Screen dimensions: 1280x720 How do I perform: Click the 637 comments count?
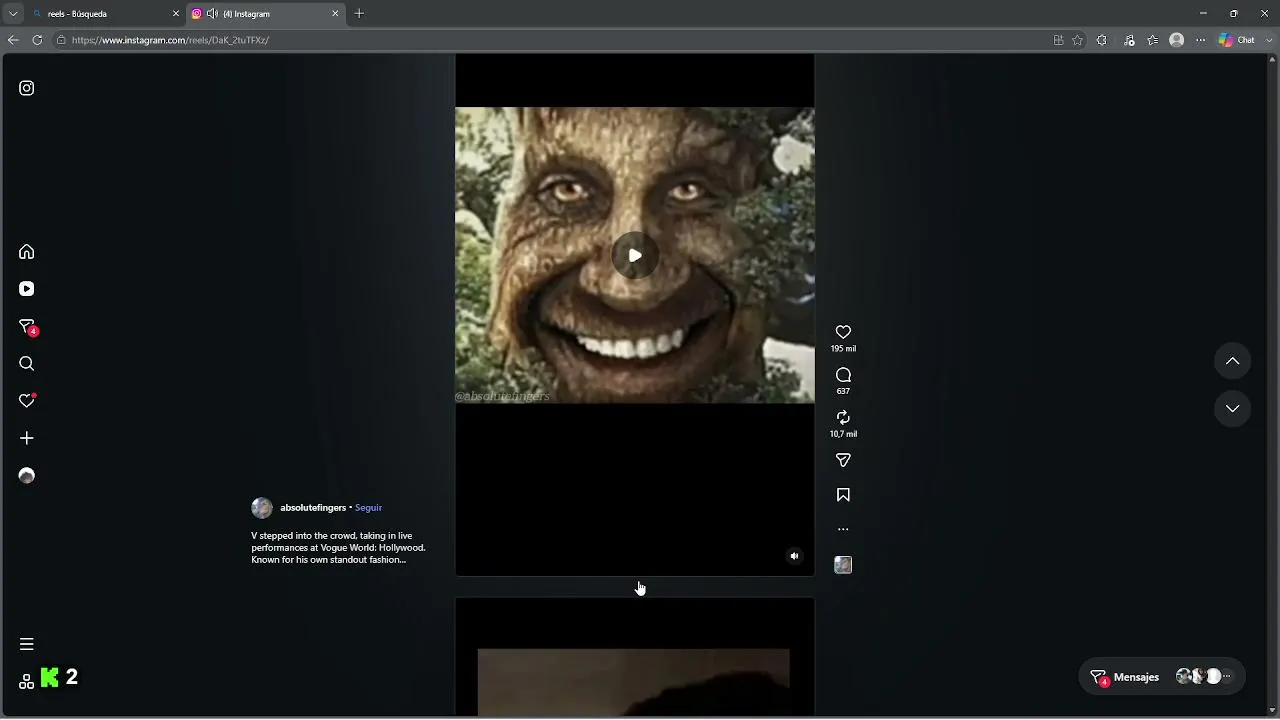pos(843,391)
